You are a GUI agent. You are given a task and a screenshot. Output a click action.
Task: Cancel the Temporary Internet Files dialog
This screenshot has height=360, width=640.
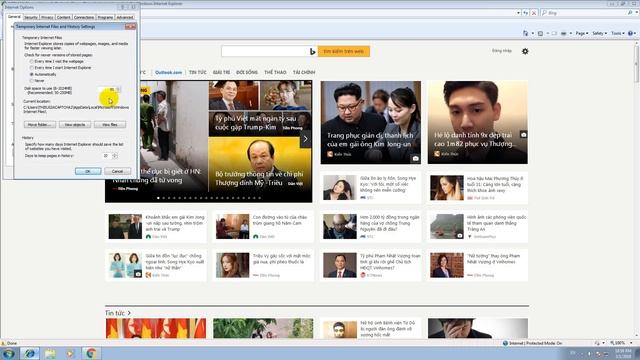(x=118, y=171)
